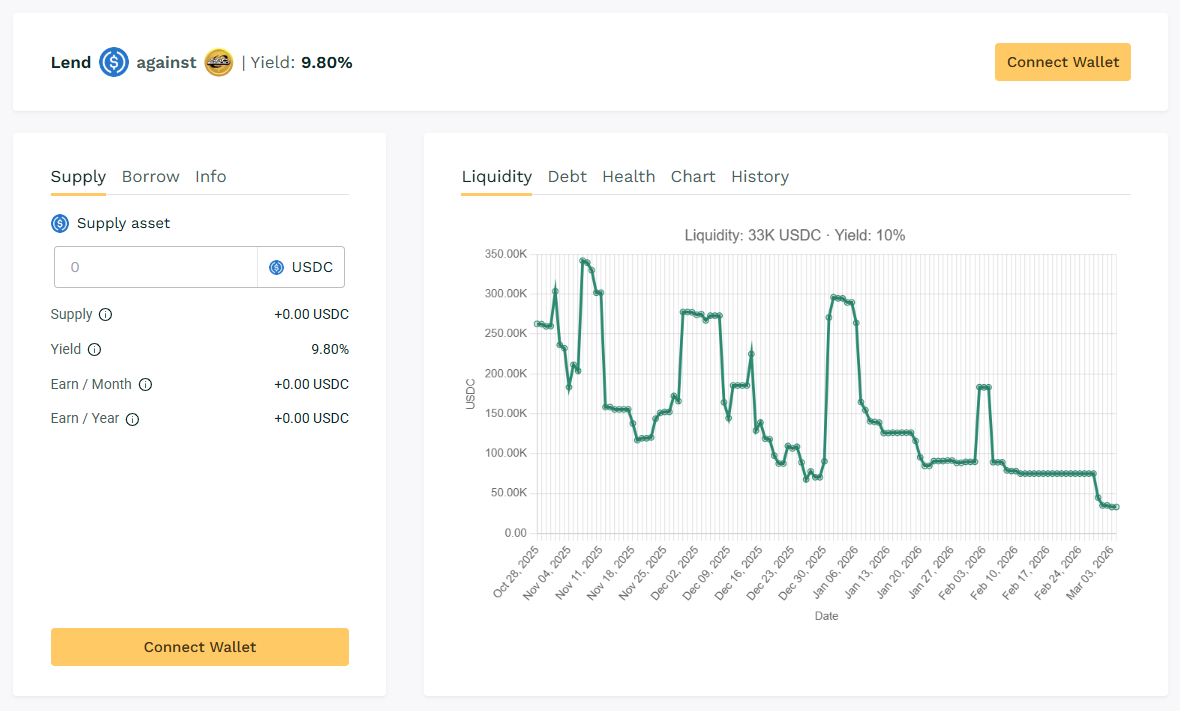Screen dimensions: 1180x711
Task: Open the Health chart tab
Action: (x=628, y=177)
